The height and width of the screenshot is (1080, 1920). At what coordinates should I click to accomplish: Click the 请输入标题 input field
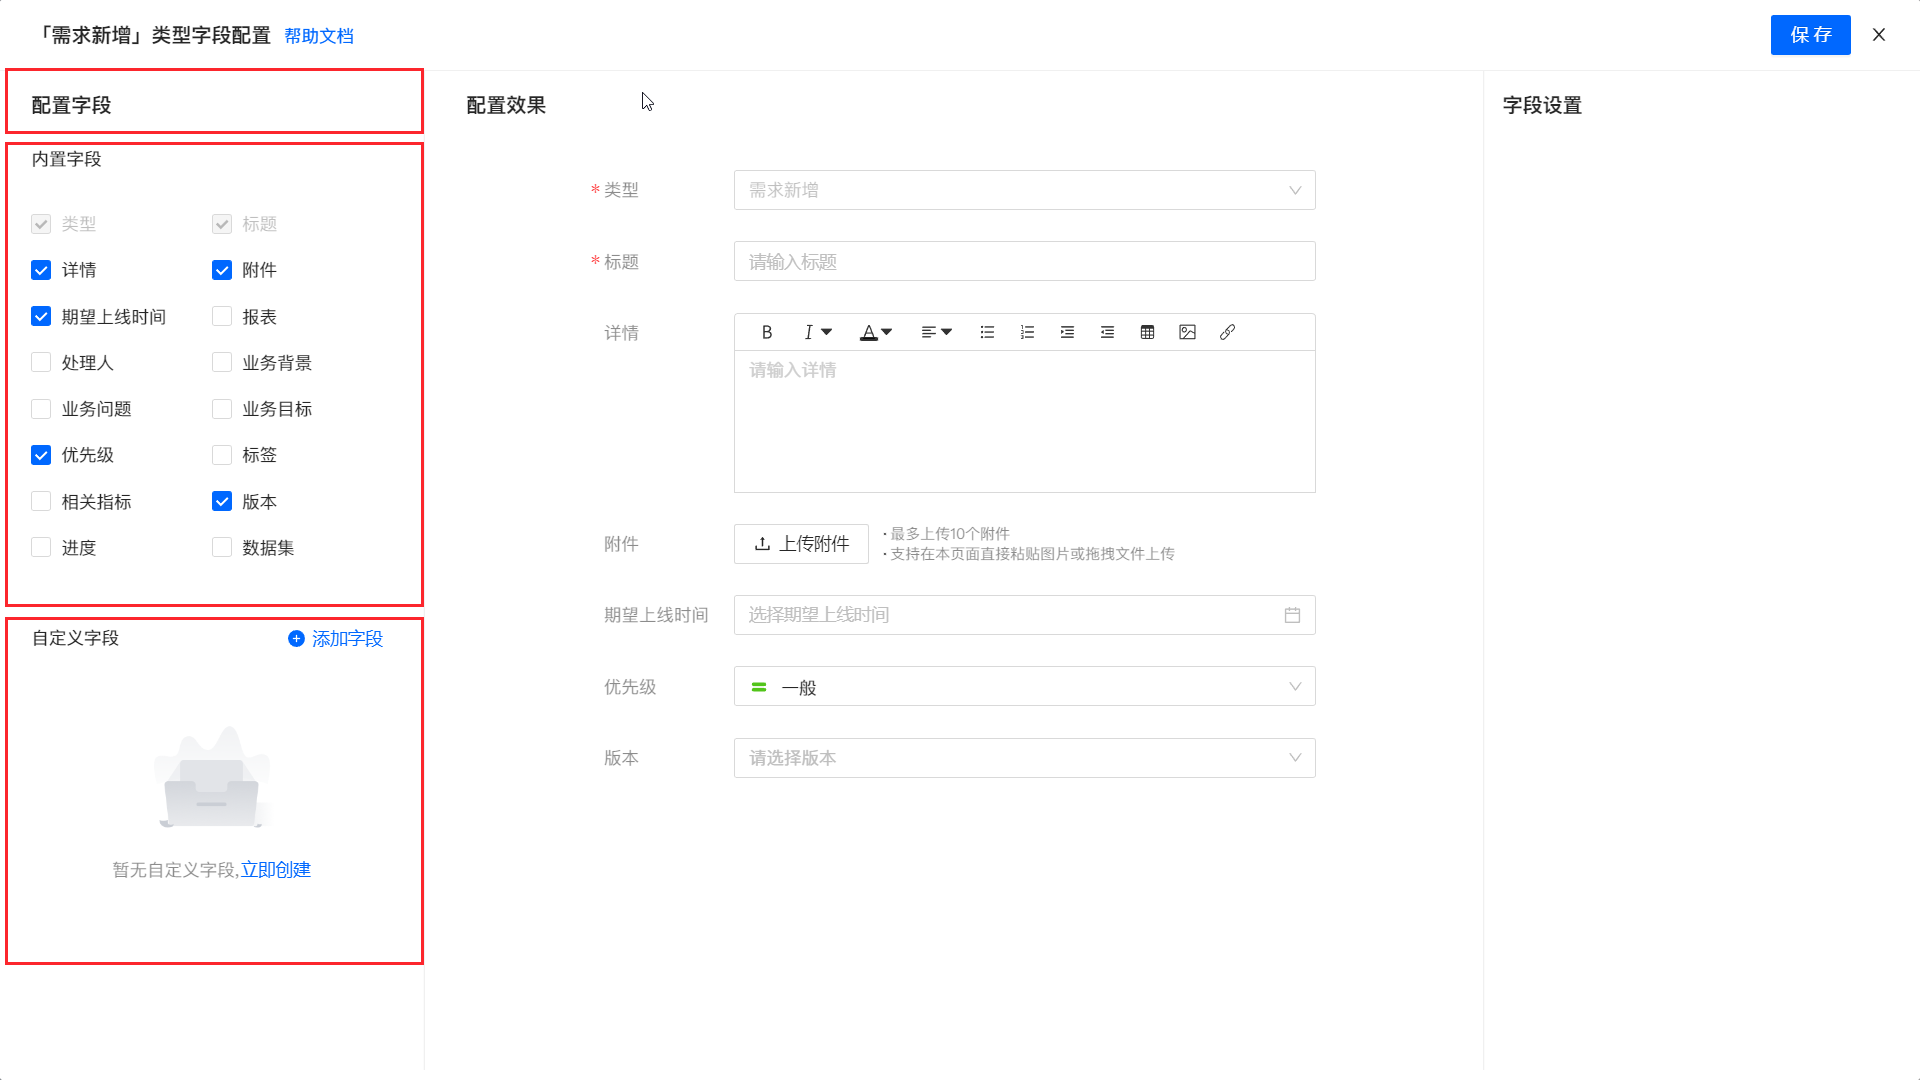(x=1024, y=262)
